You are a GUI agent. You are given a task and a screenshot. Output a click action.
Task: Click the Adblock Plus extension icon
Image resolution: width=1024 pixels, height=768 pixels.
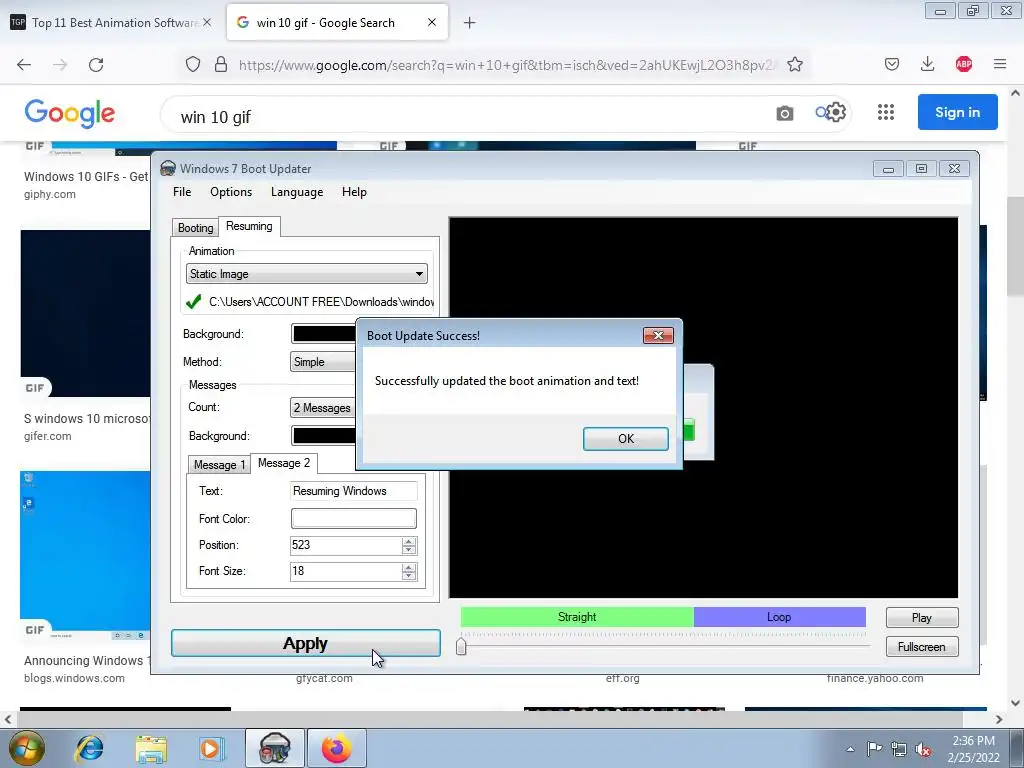(964, 64)
